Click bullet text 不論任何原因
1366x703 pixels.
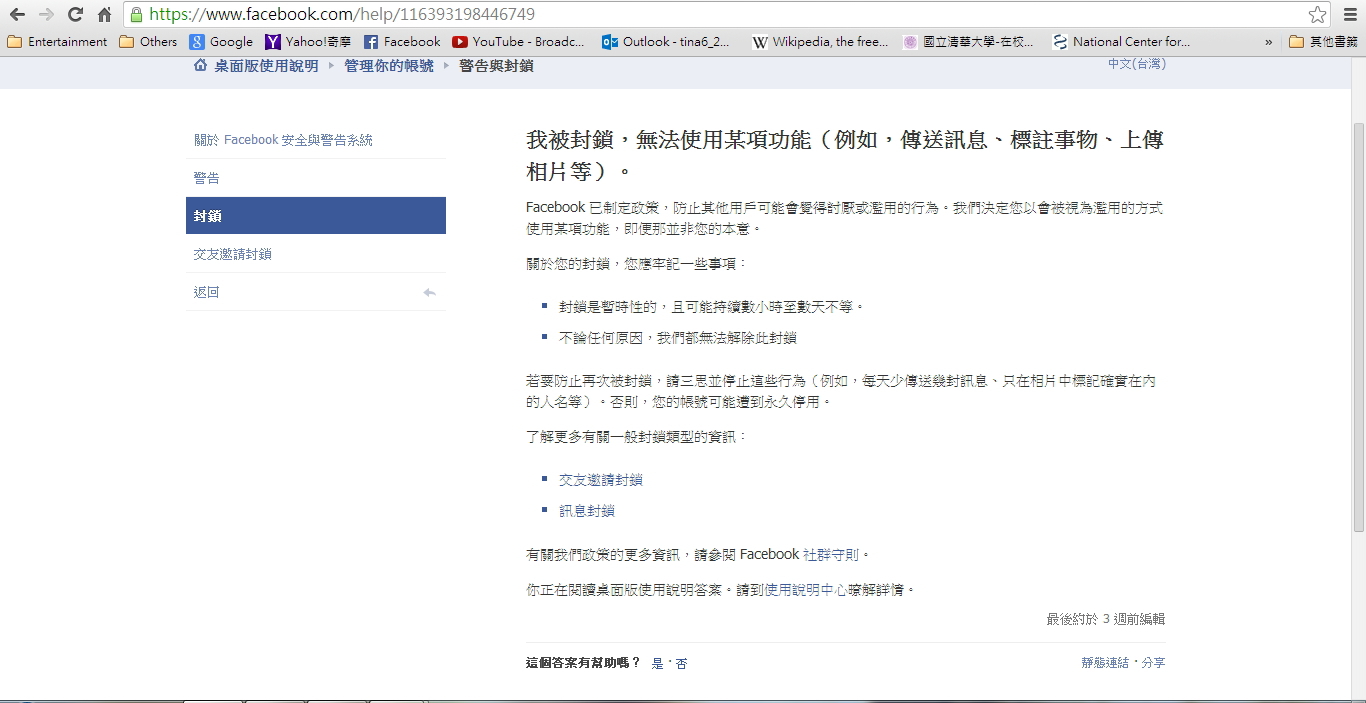[x=677, y=338]
